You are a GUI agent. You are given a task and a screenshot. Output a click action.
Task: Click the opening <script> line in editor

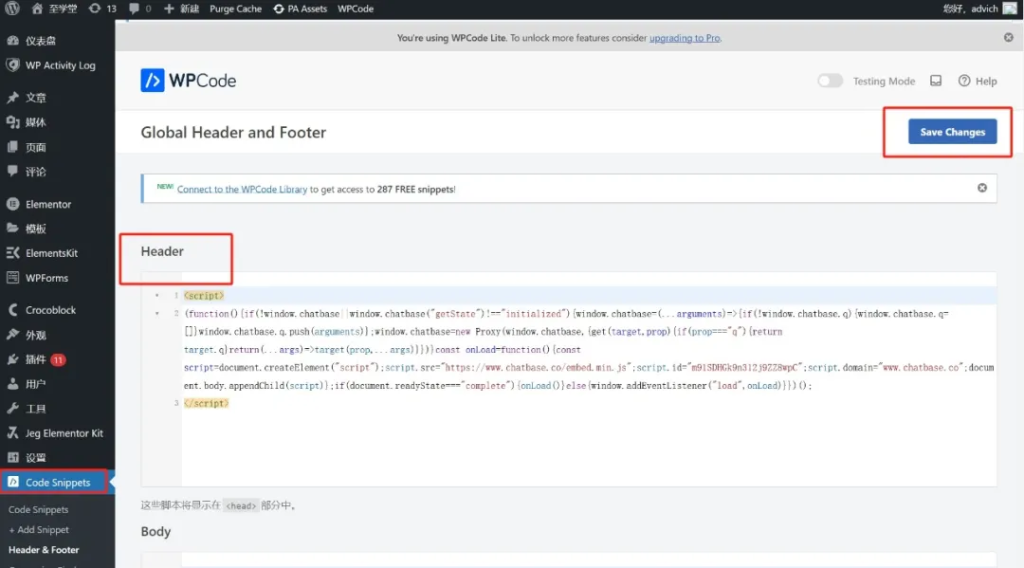pos(204,296)
